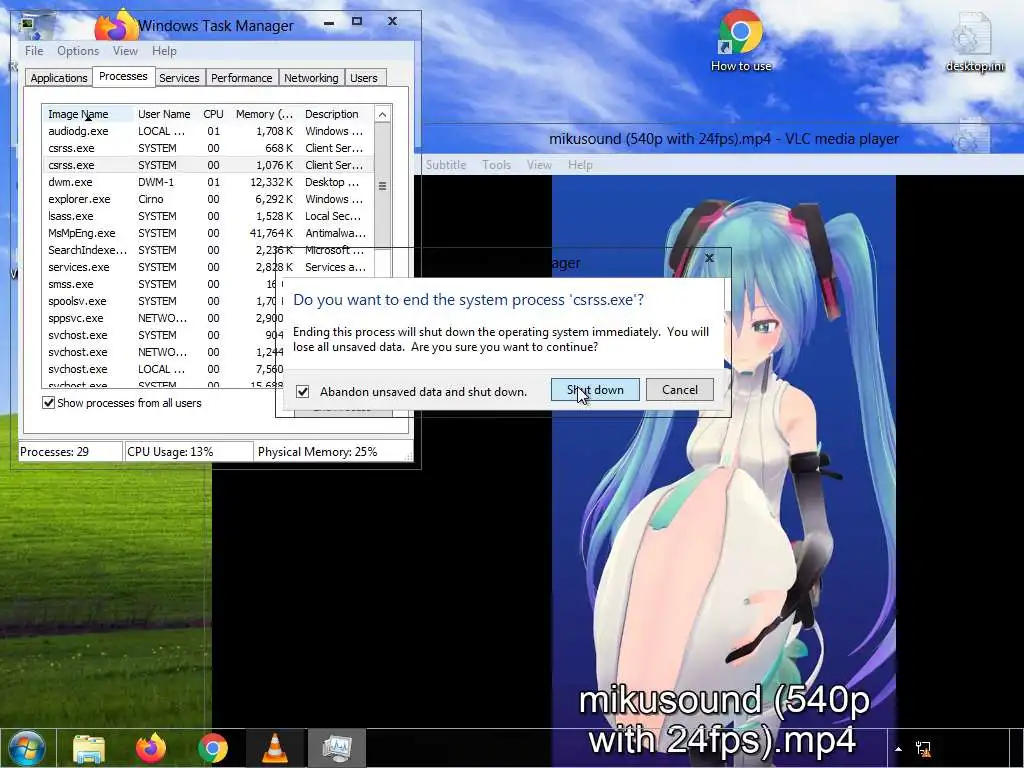This screenshot has width=1024, height=768.
Task: Open the Help menu in VLC
Action: click(x=580, y=165)
